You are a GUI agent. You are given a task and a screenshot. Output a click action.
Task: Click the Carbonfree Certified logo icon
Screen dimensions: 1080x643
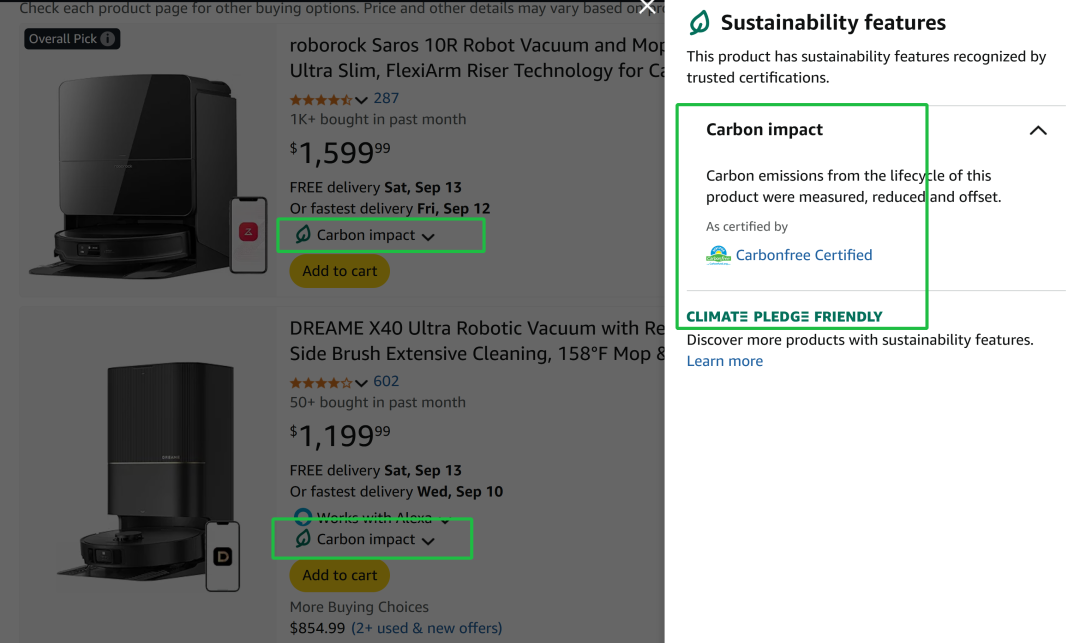[718, 255]
